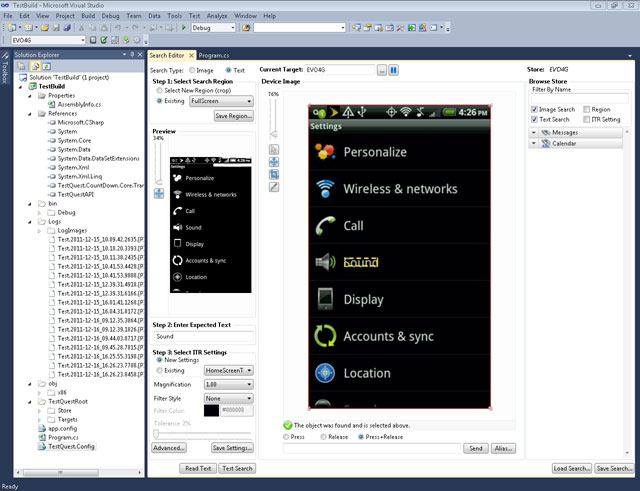Click the Wireless & networks Wi-Fi icon
The height and width of the screenshot is (491, 640).
tap(324, 189)
